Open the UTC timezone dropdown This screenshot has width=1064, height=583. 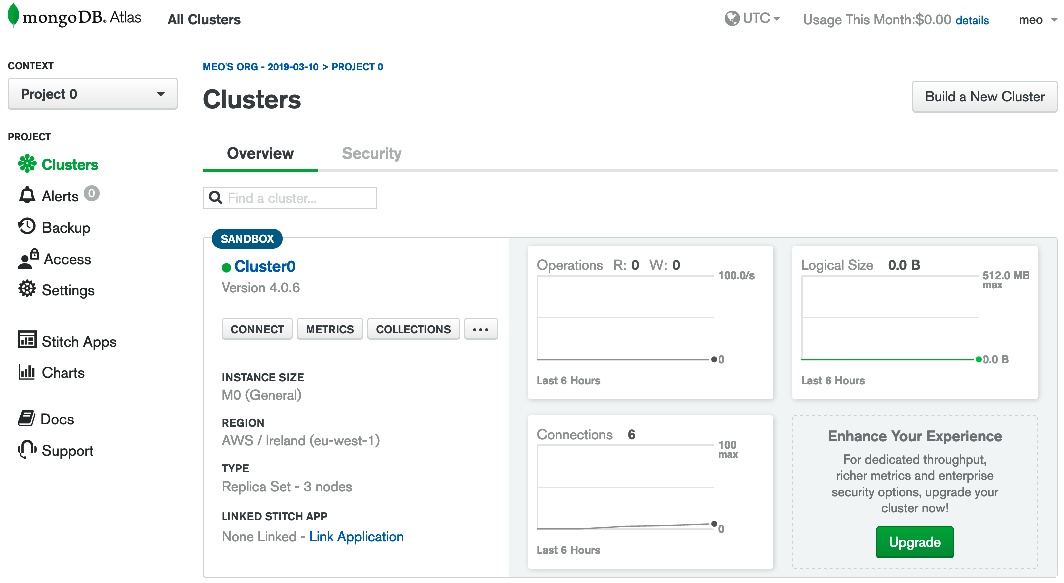point(753,18)
